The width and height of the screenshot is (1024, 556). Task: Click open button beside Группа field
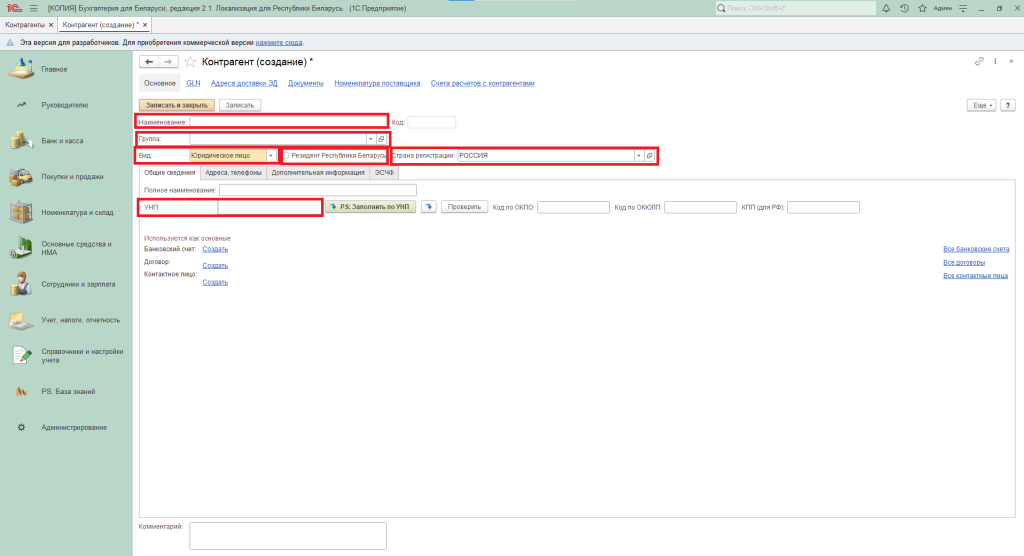(x=381, y=139)
